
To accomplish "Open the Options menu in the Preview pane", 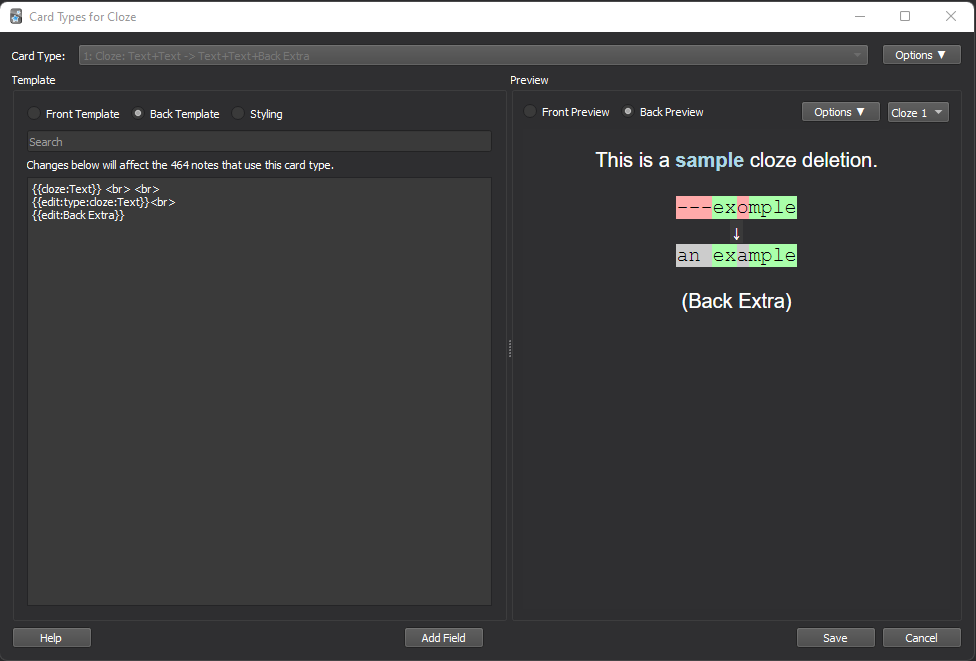I will (840, 111).
